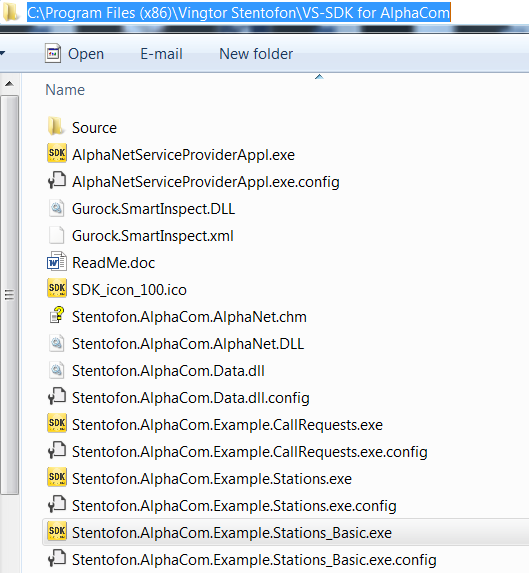
Task: Click the DLL icon of Stentofon.AlphaCom.AlphaNet.DLL
Action: [x=57, y=343]
